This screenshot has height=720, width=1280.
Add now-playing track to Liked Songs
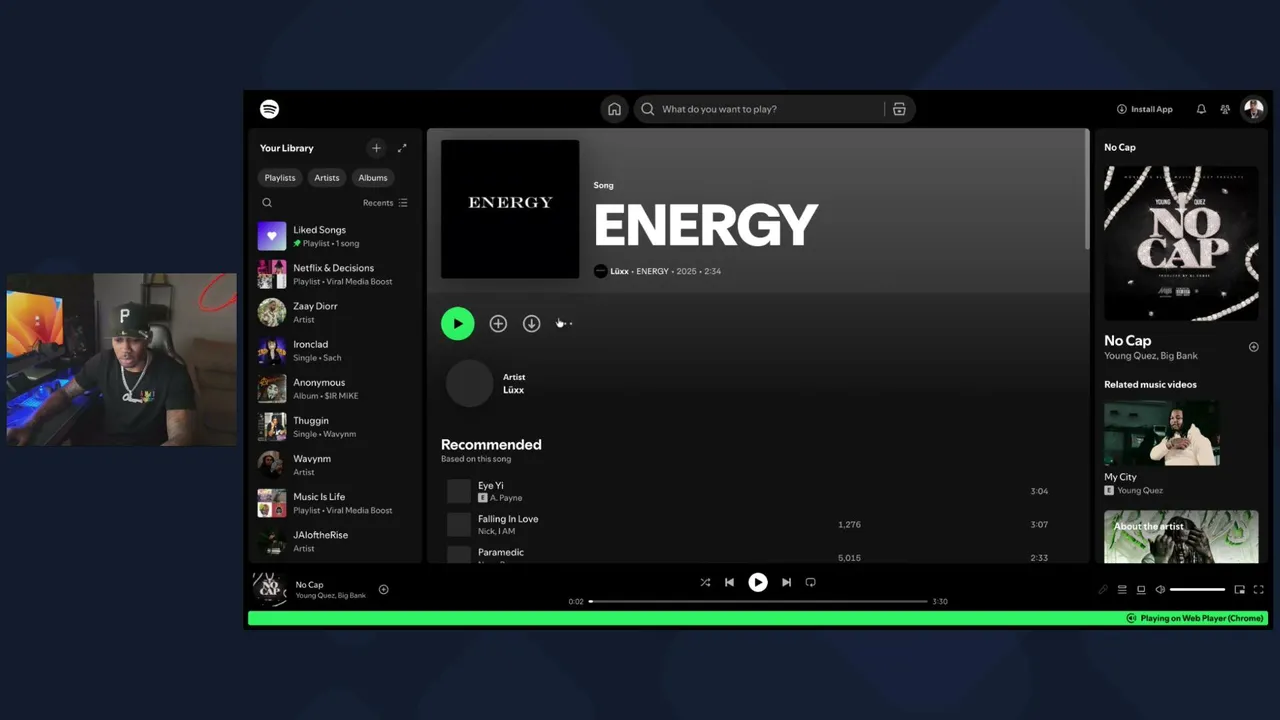point(383,590)
